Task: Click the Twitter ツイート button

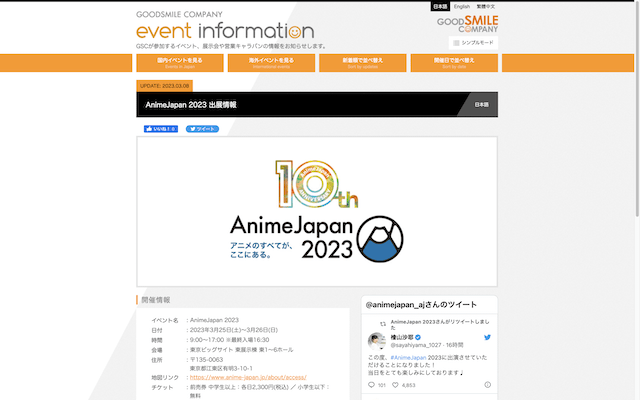Action: coord(202,129)
